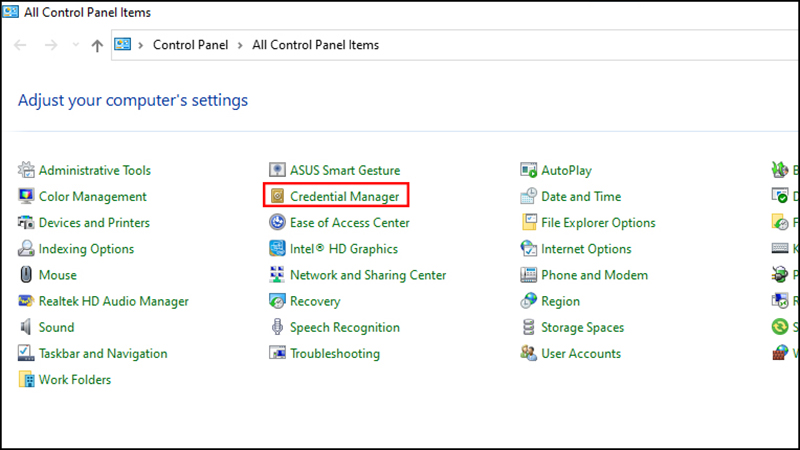Click the Mouse icon

coord(26,274)
